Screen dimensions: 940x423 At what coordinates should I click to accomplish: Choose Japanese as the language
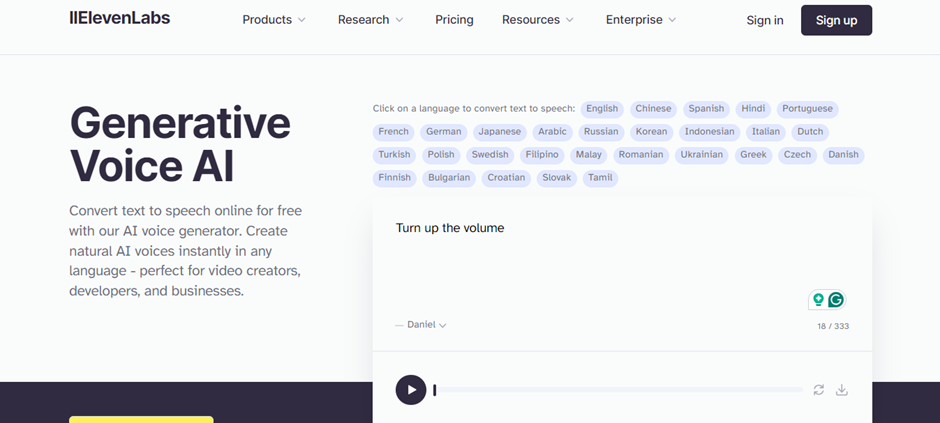[499, 132]
